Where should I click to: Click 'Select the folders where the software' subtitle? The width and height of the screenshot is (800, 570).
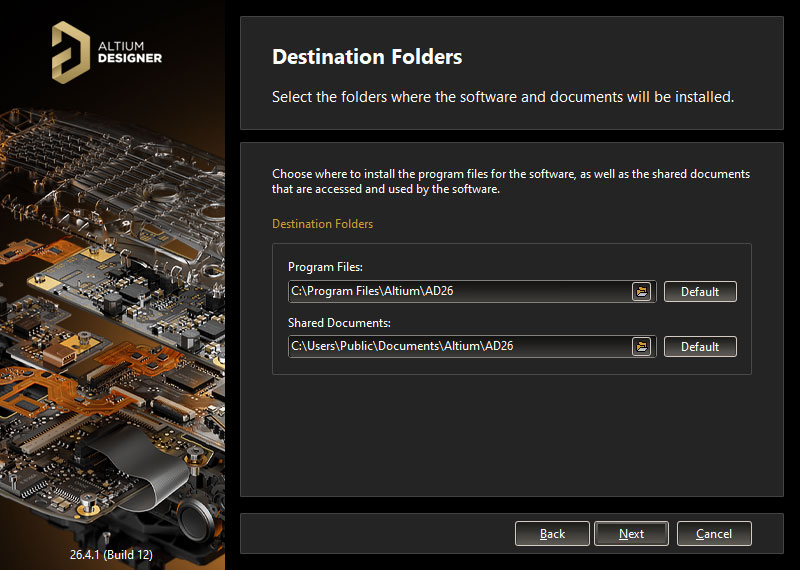pyautogui.click(x=503, y=96)
